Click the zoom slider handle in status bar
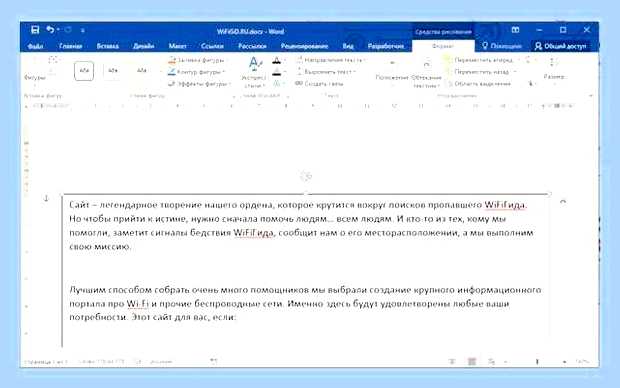Image resolution: width=620 pixels, height=388 pixels. 537,362
